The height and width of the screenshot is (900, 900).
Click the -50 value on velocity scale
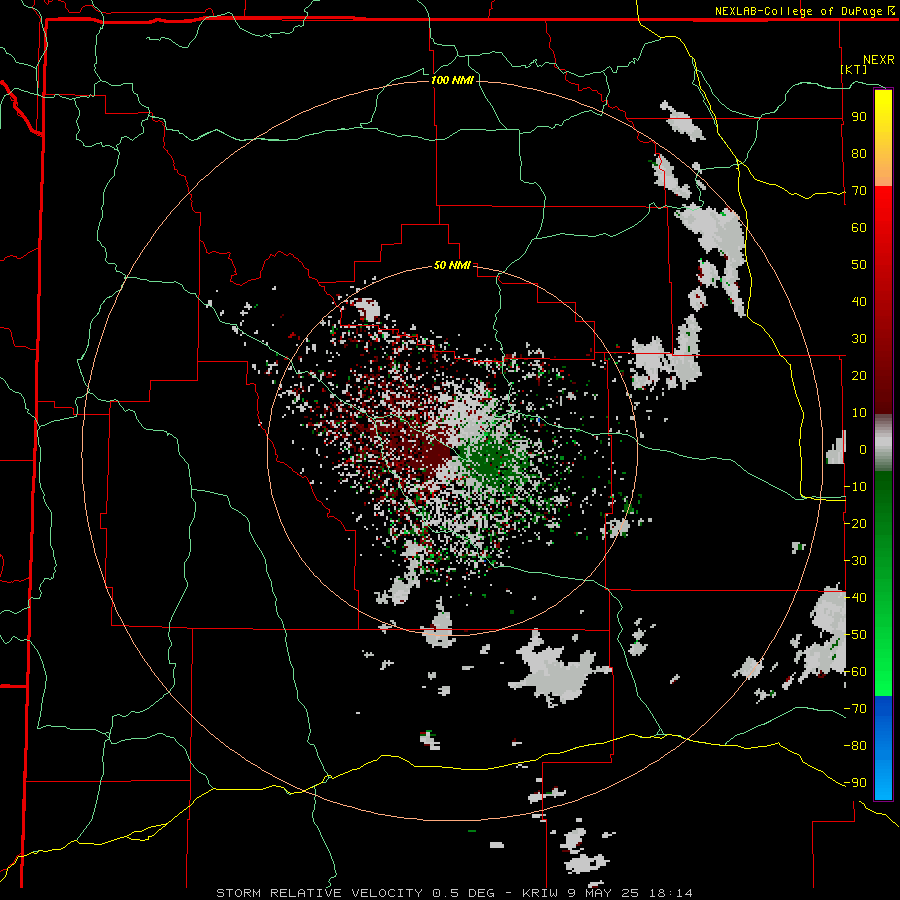point(855,635)
